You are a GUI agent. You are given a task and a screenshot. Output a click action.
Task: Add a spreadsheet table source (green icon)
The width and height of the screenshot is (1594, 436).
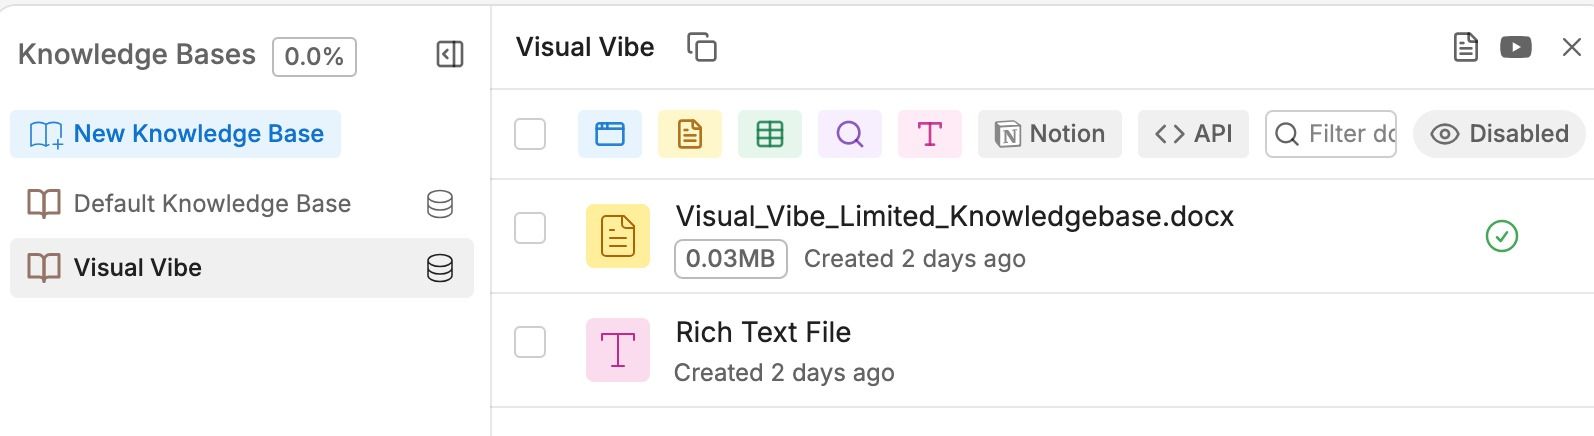(770, 134)
